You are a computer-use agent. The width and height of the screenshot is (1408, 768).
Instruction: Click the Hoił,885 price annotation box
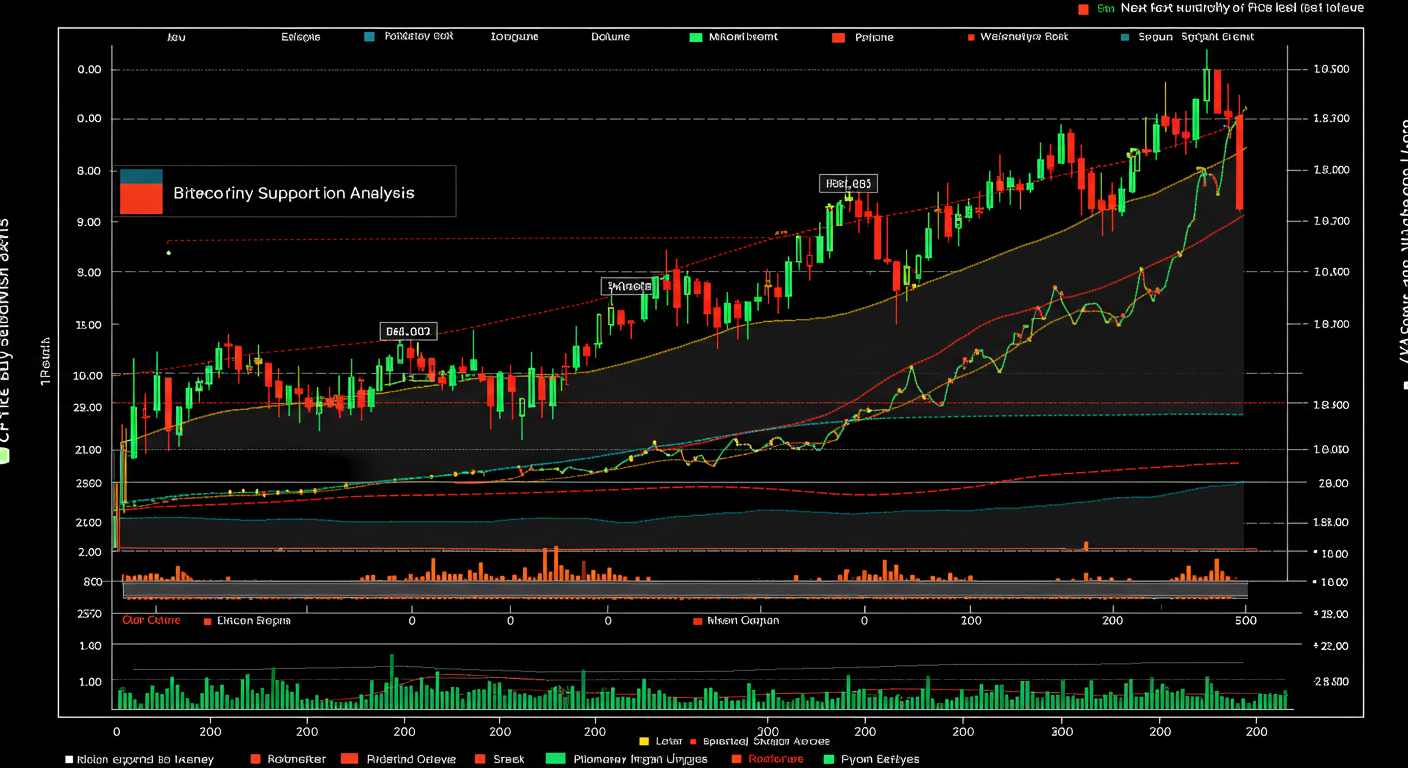(x=848, y=183)
